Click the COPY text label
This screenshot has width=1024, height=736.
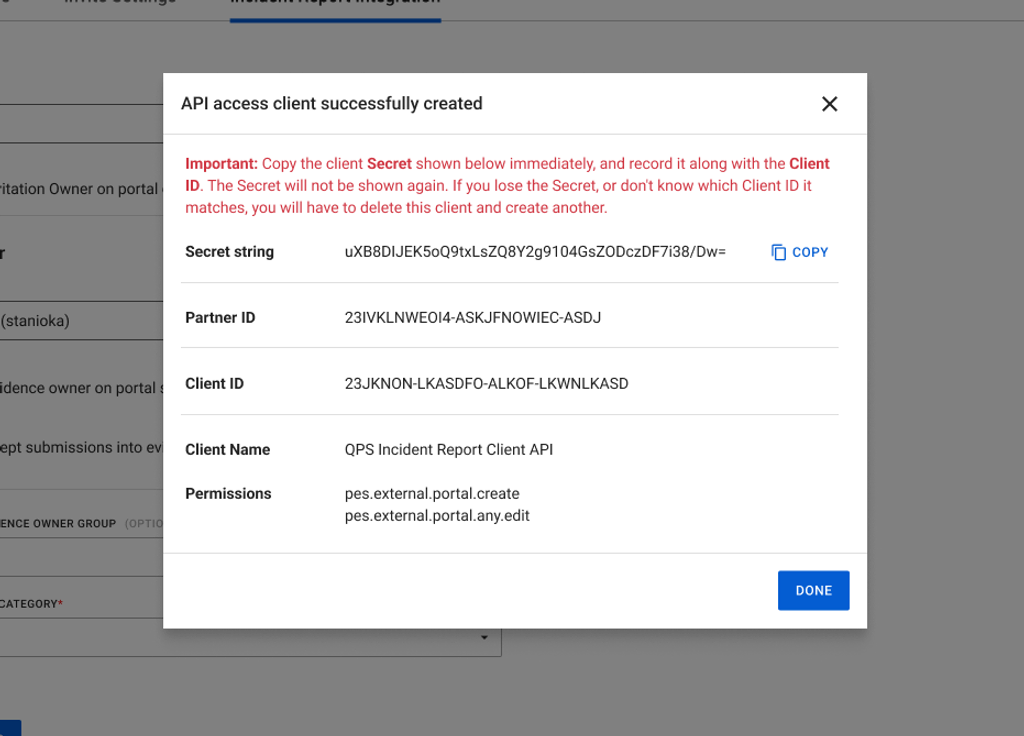[x=808, y=252]
